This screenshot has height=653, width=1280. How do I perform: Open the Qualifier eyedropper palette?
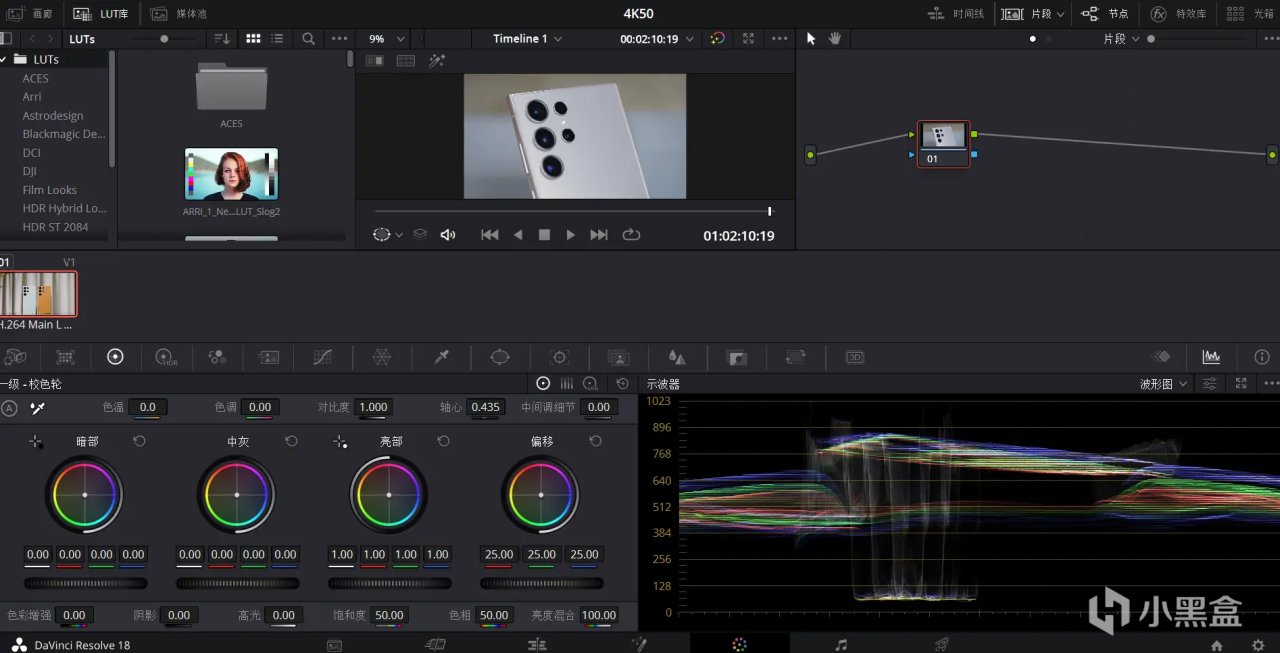441,357
